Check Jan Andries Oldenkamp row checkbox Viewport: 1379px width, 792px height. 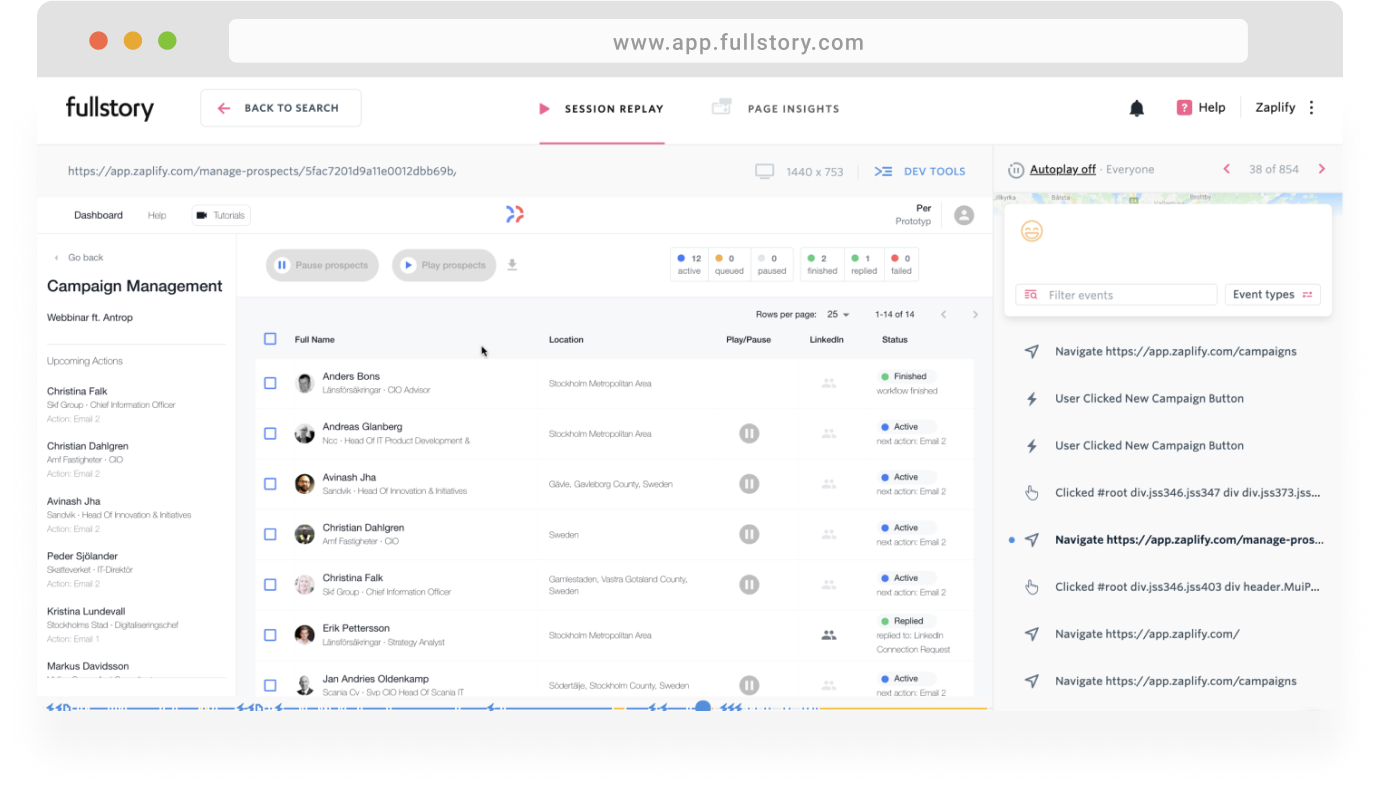tap(270, 685)
